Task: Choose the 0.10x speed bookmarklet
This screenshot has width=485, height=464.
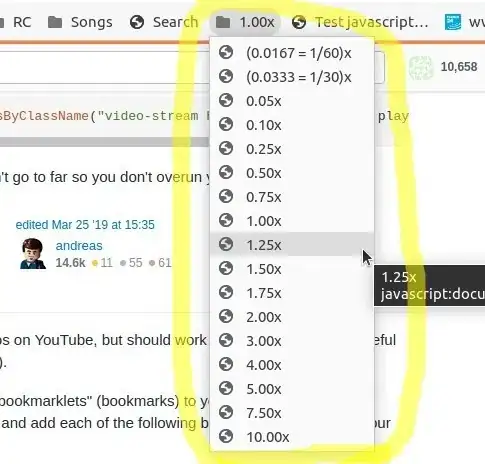Action: coord(292,125)
